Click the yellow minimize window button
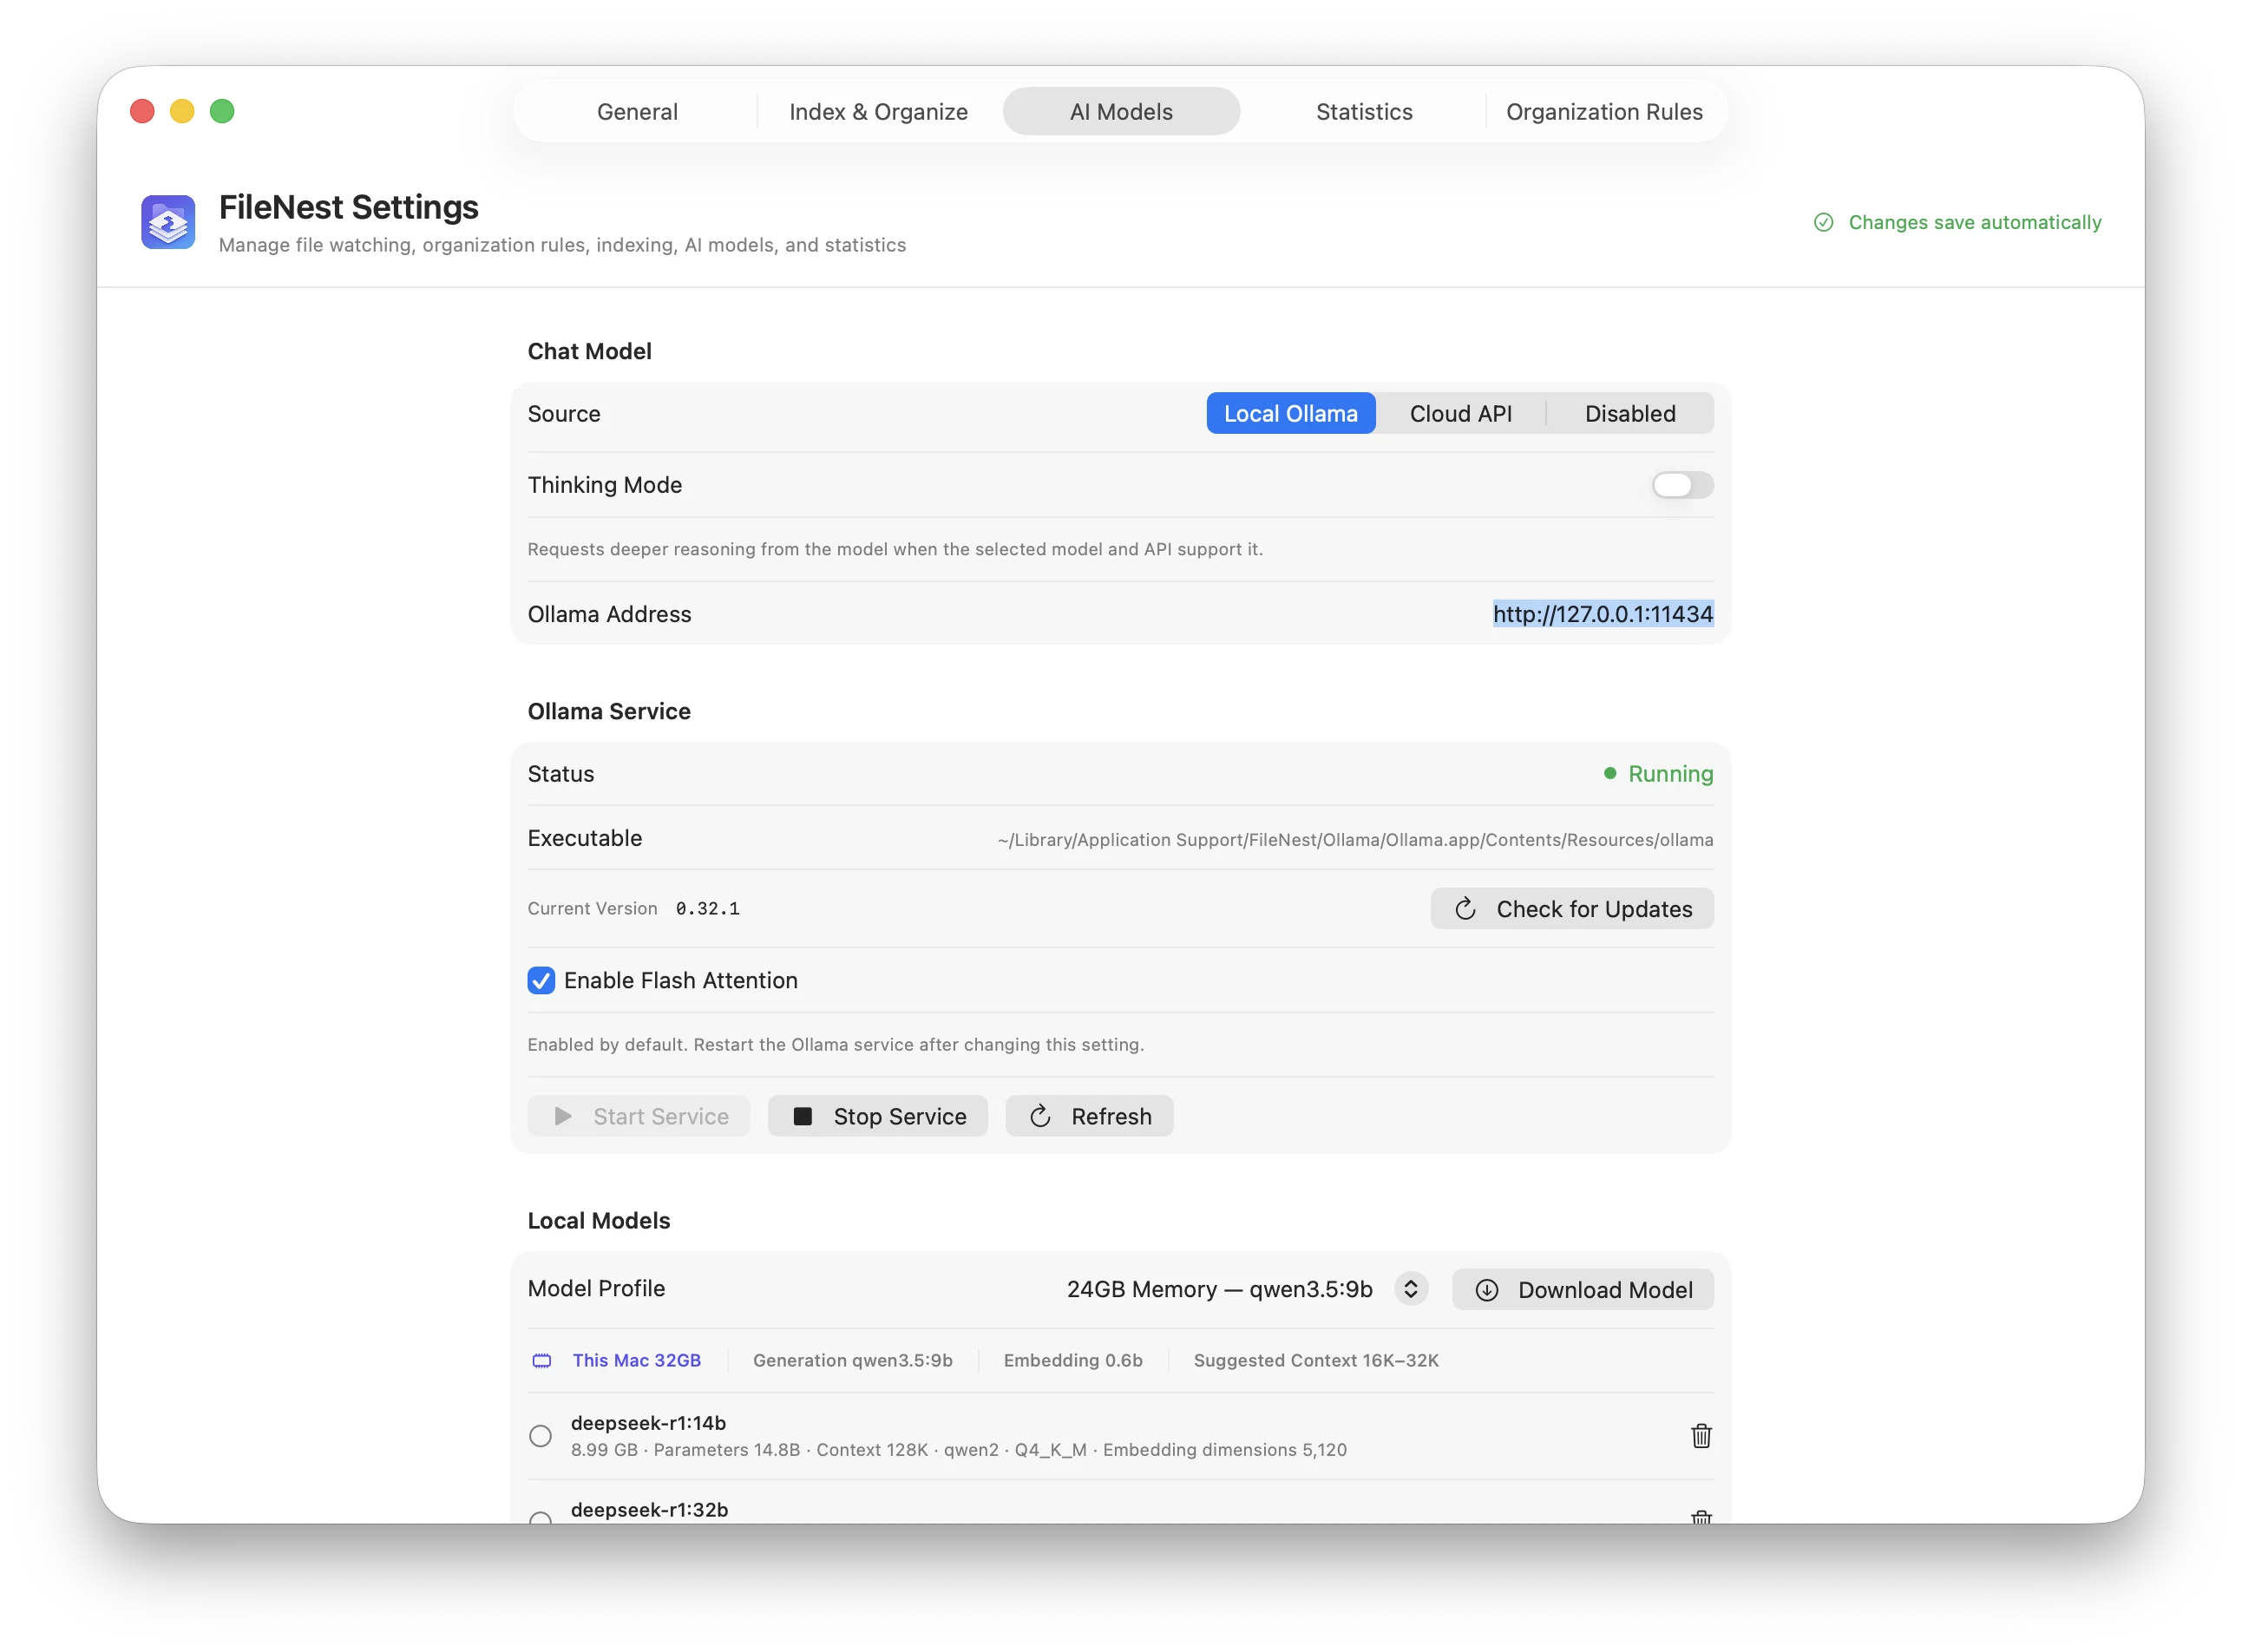 [182, 111]
